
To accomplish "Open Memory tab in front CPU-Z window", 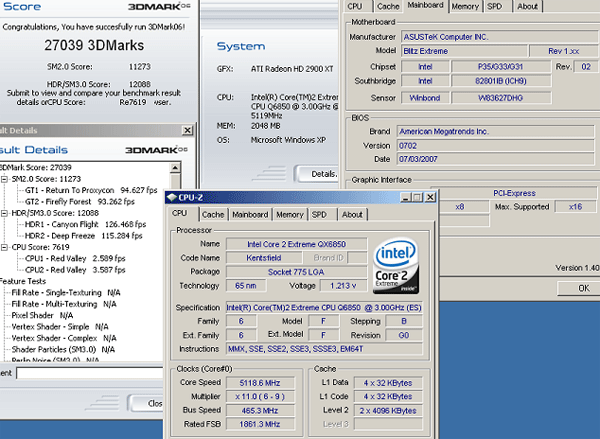I will click(x=290, y=215).
